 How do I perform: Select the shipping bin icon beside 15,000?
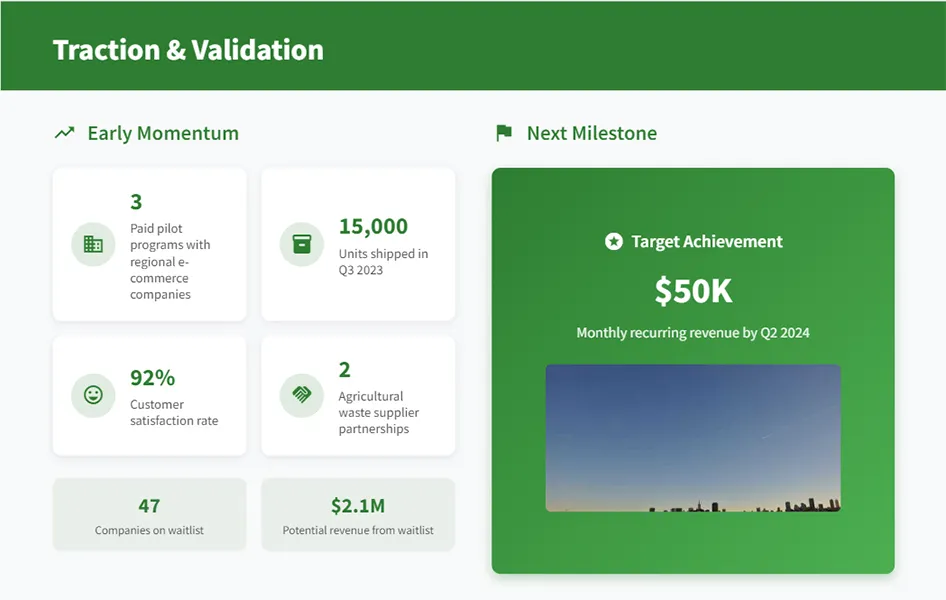(301, 243)
